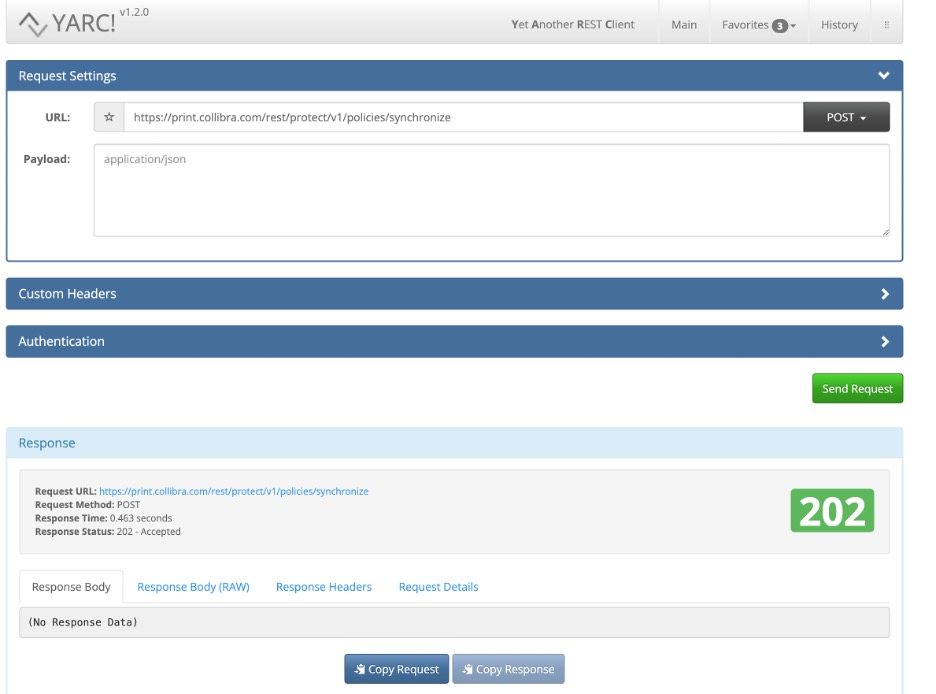Image resolution: width=936 pixels, height=694 pixels.
Task: Open the Request Details tab
Action: [x=438, y=587]
